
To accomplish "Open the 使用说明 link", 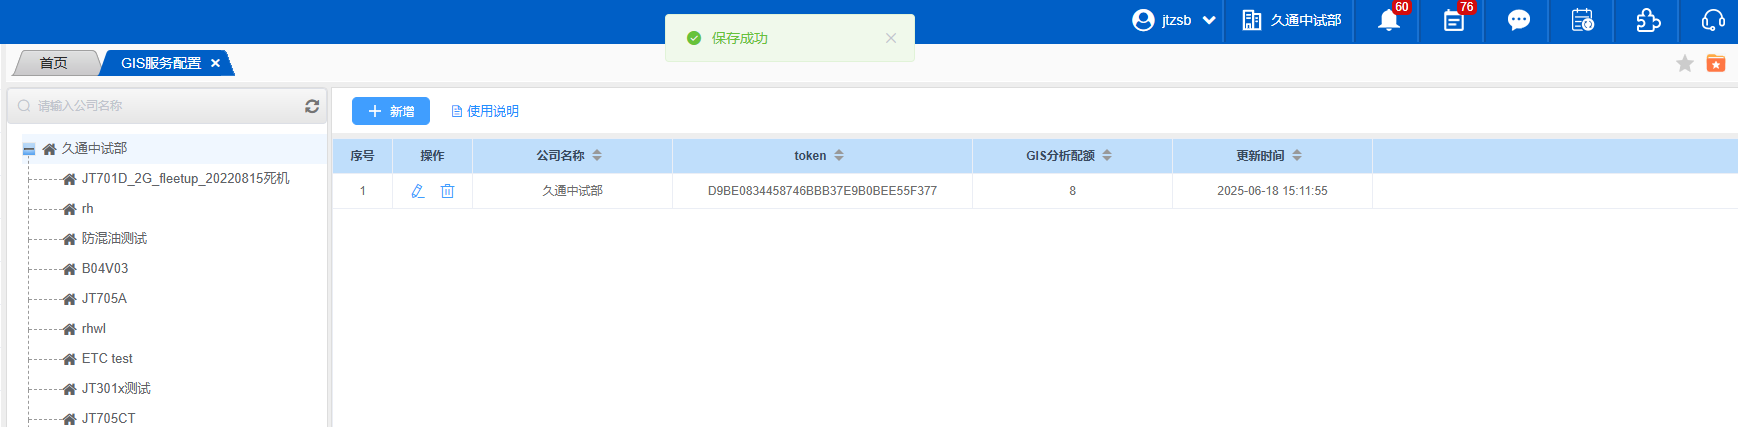I will 485,111.
